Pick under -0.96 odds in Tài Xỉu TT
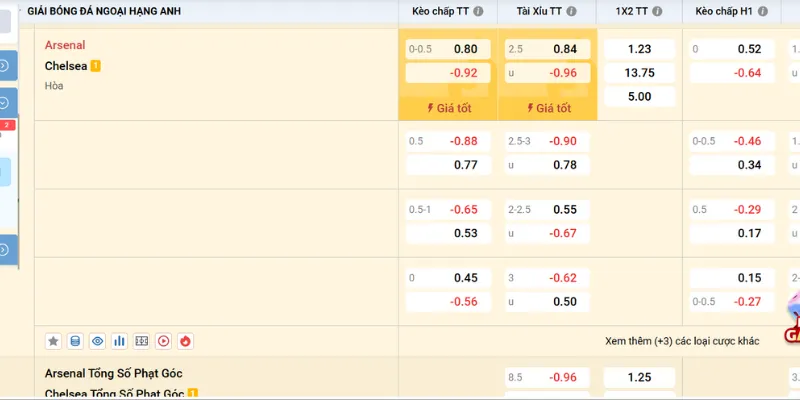The image size is (800, 400). coord(547,73)
